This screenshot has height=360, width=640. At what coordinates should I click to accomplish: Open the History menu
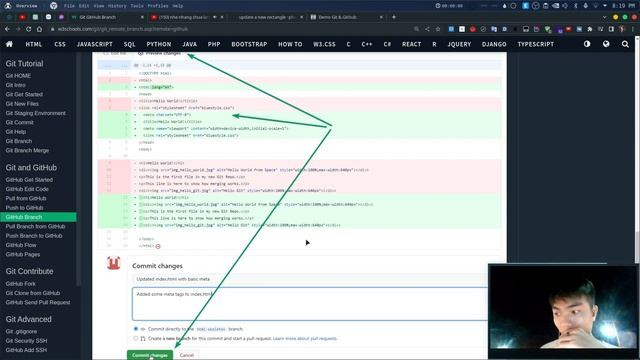117,6
